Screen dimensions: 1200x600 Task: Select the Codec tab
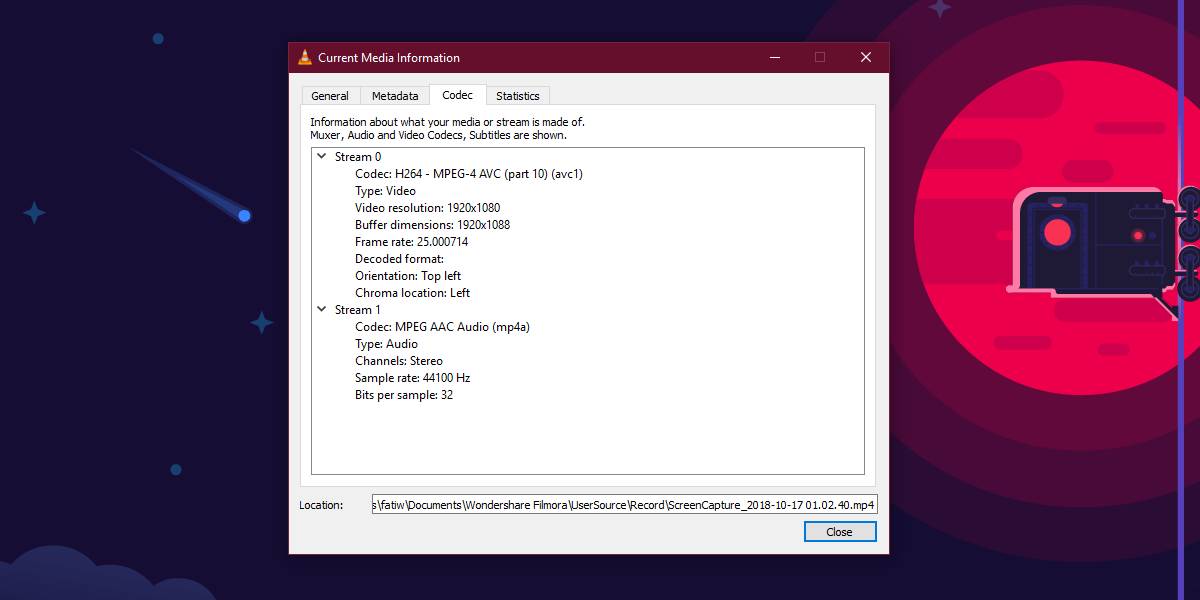point(458,95)
